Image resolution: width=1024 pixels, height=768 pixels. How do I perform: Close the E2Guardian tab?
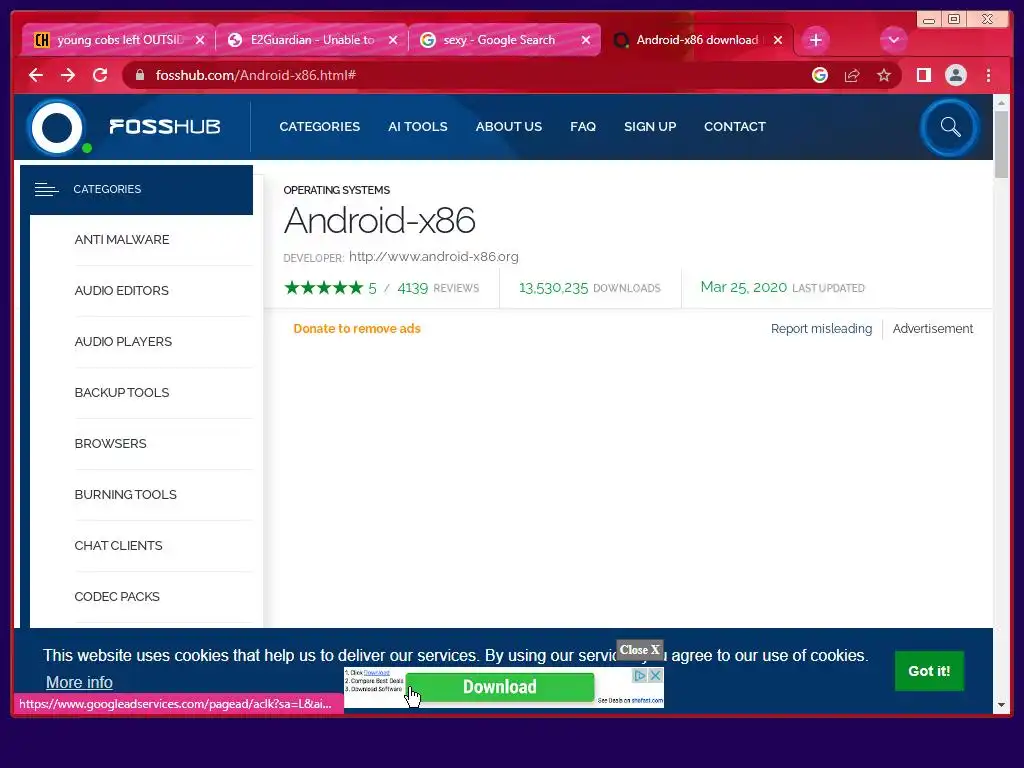click(x=393, y=40)
